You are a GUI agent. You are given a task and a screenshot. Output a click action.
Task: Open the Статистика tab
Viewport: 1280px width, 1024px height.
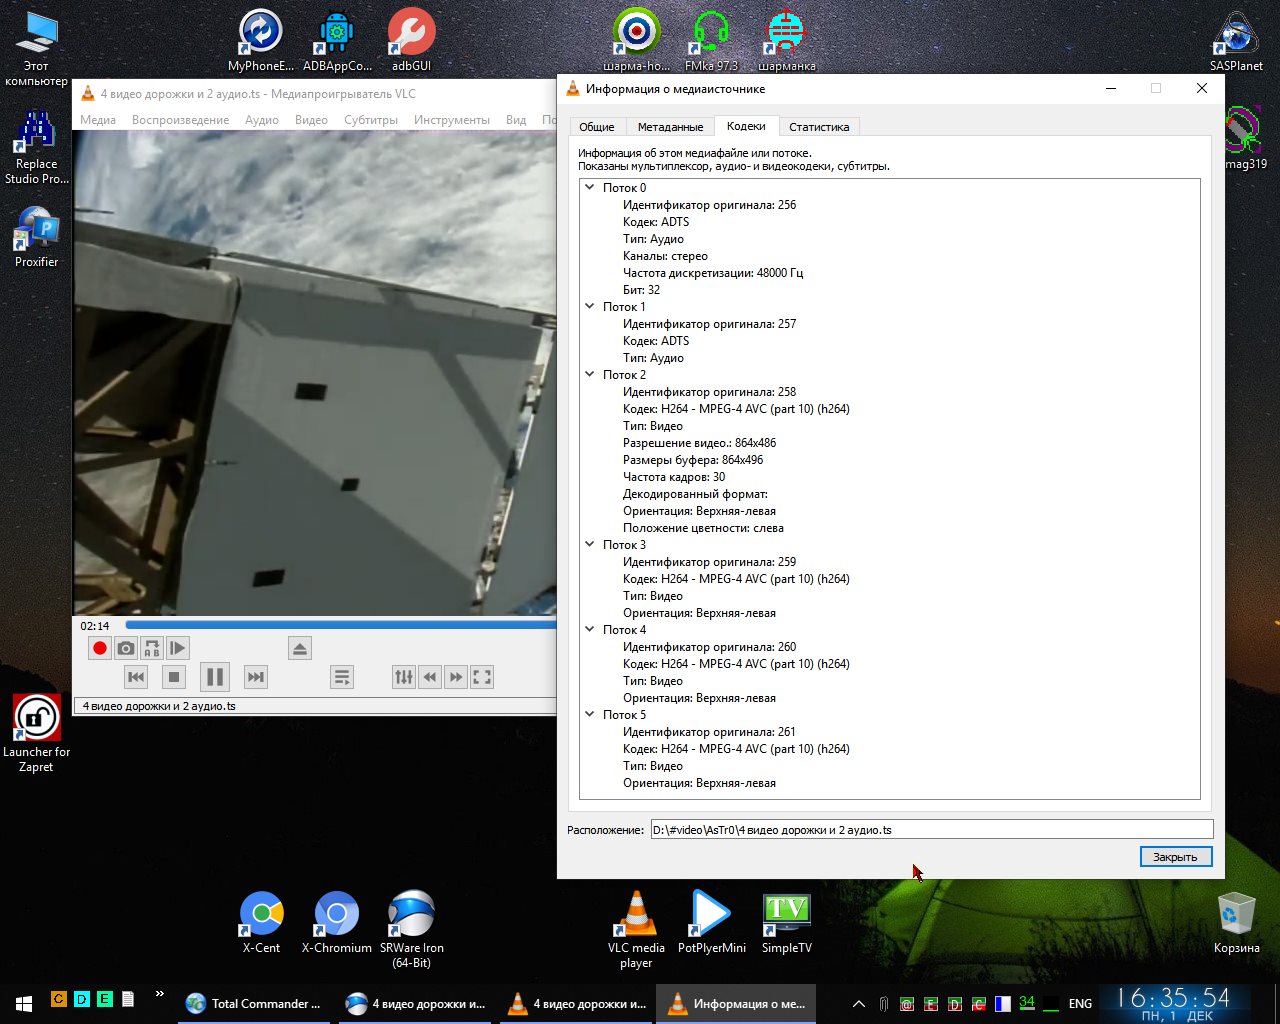818,127
